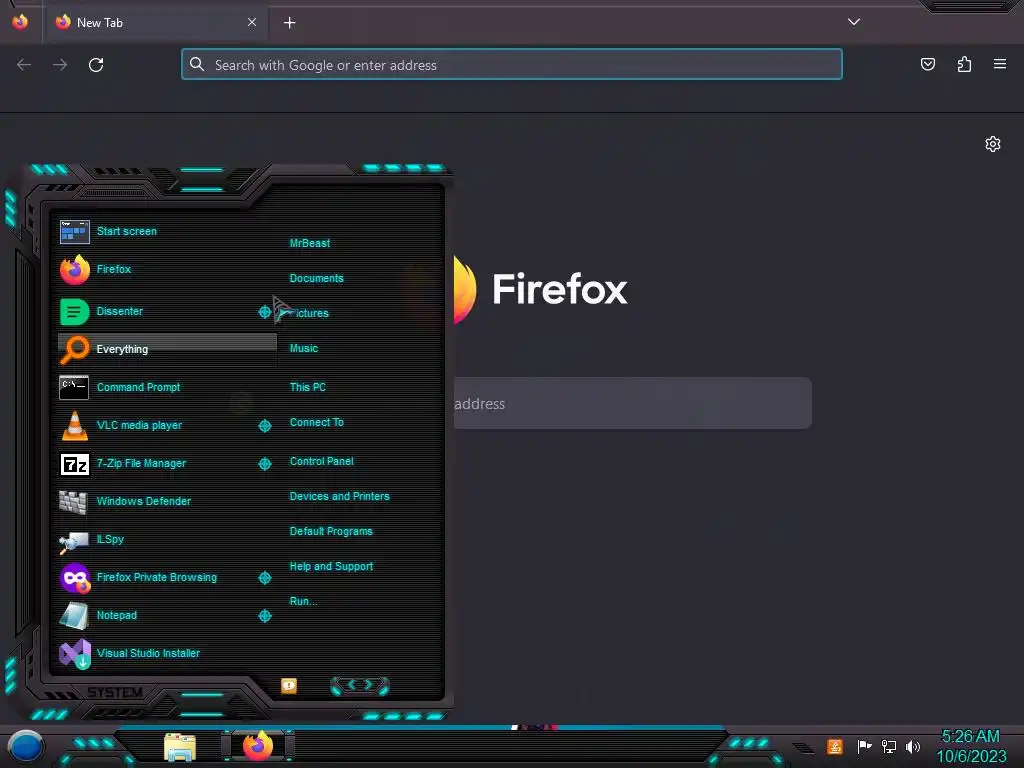Launch Notepad from start menu
The image size is (1024, 768).
coord(157,615)
